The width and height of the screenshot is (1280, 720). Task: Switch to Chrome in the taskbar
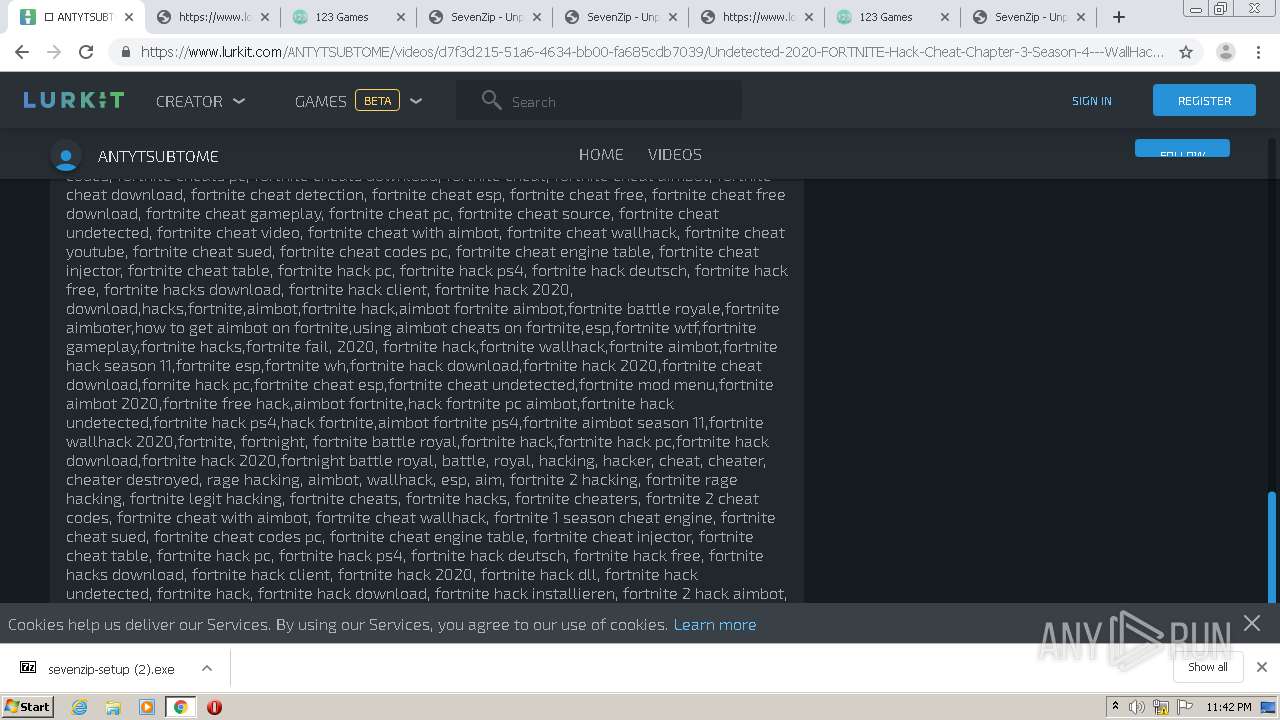tap(180, 707)
